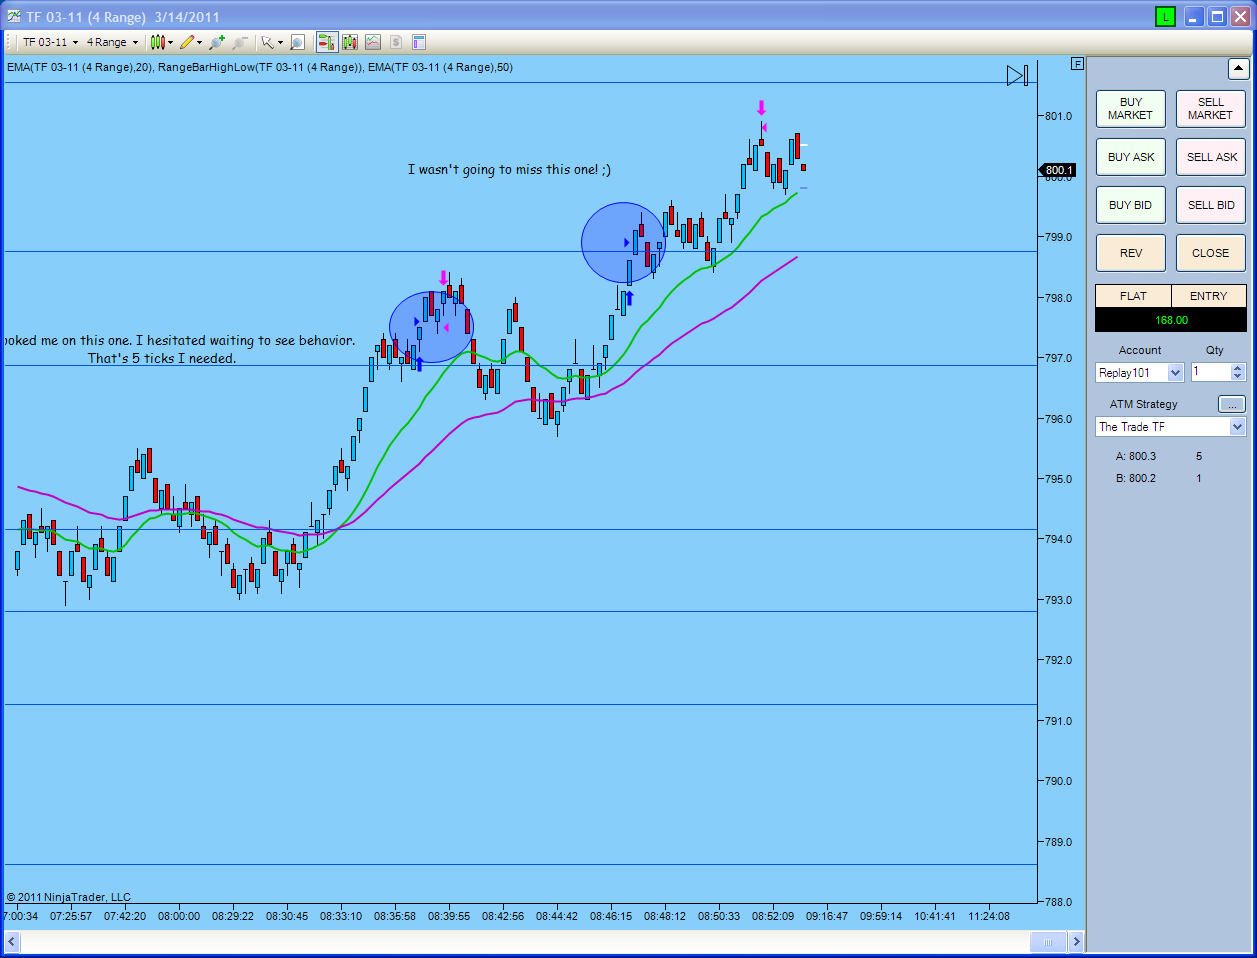The height and width of the screenshot is (958, 1257).
Task: Toggle the Chart Trader panel icon
Action: [x=327, y=42]
